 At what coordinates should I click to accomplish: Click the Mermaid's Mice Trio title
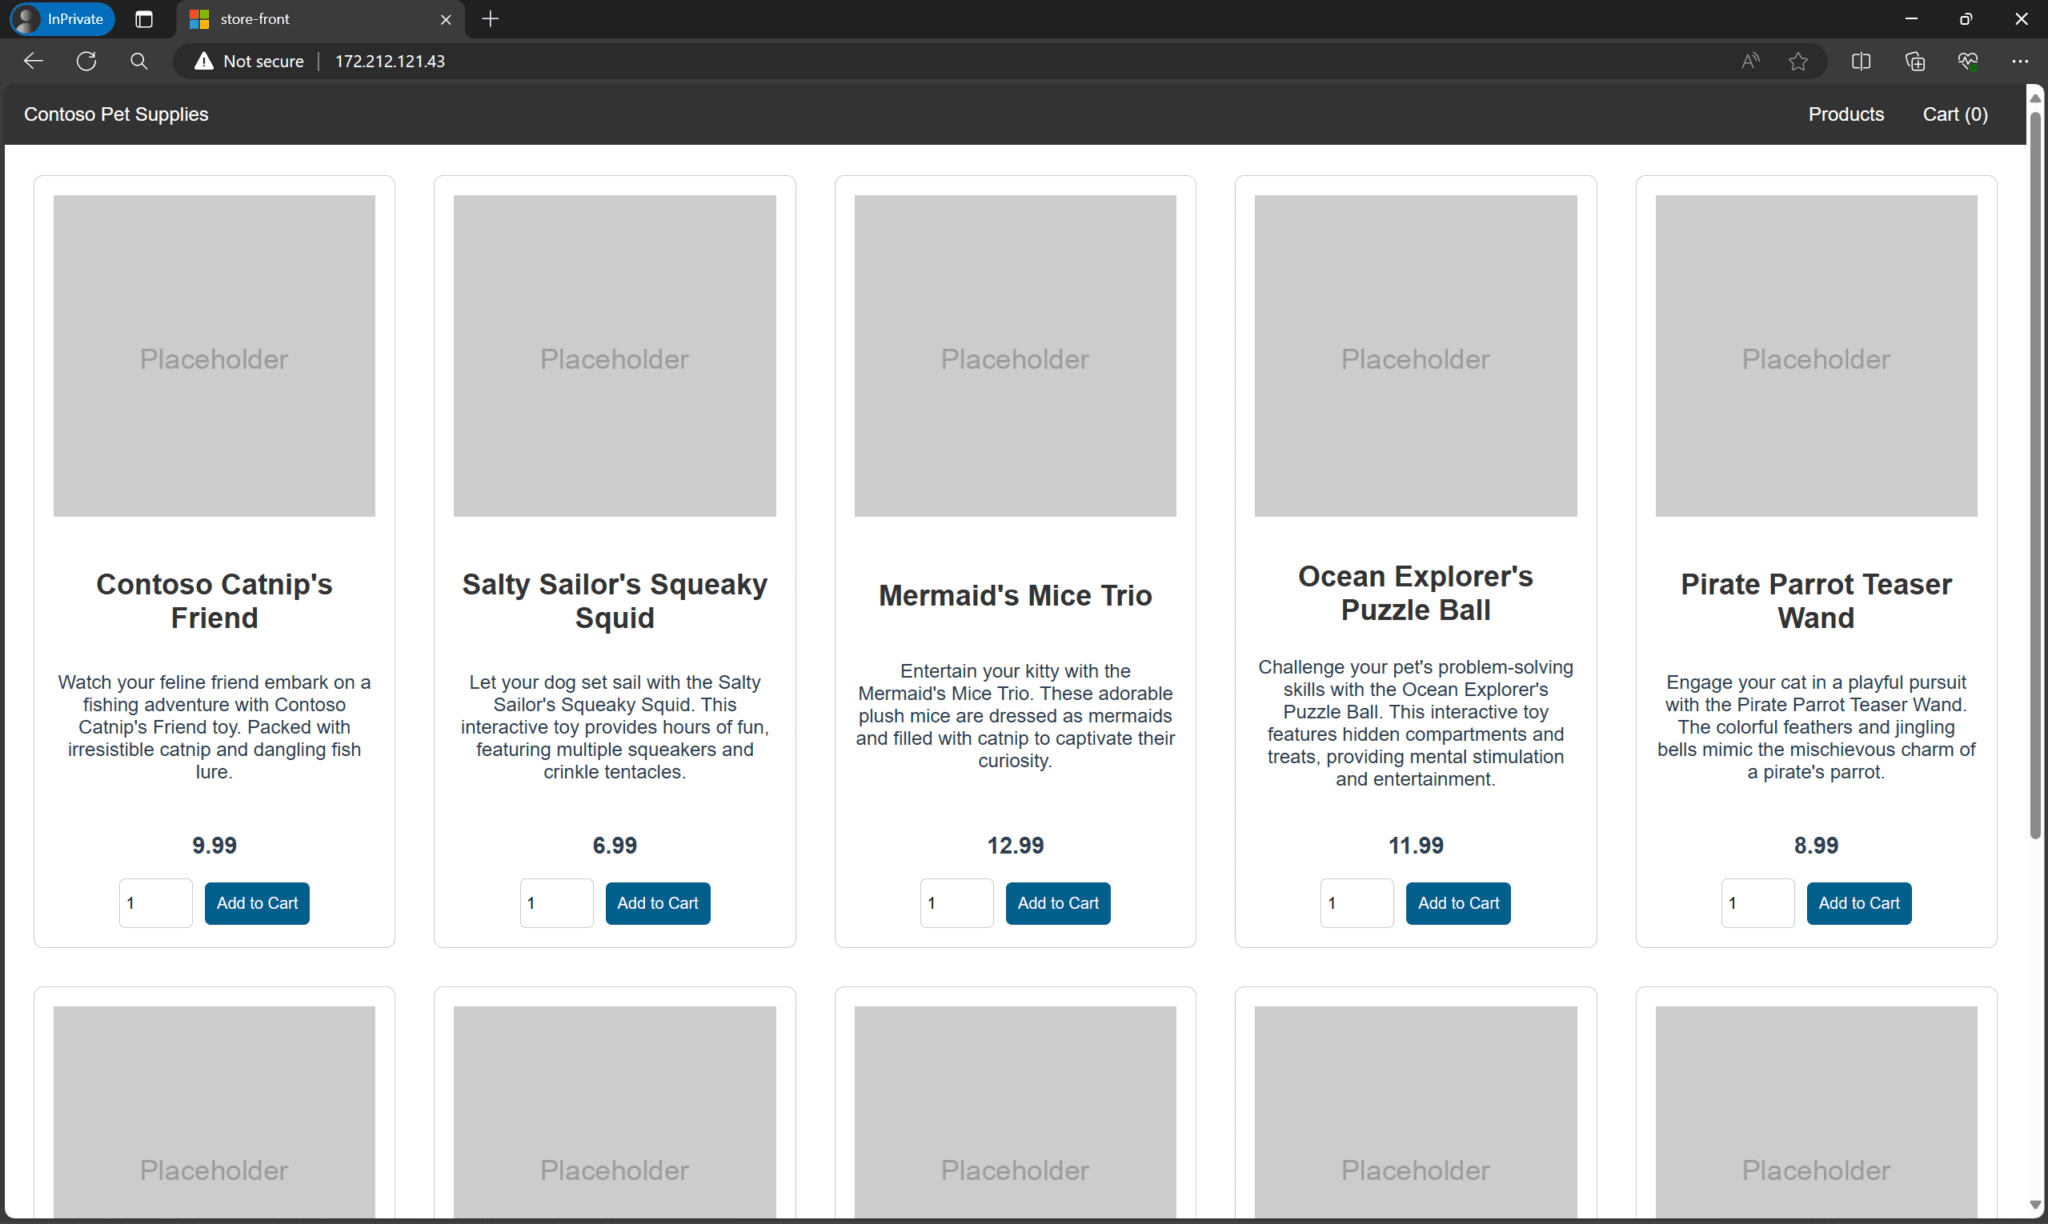[x=1015, y=595]
